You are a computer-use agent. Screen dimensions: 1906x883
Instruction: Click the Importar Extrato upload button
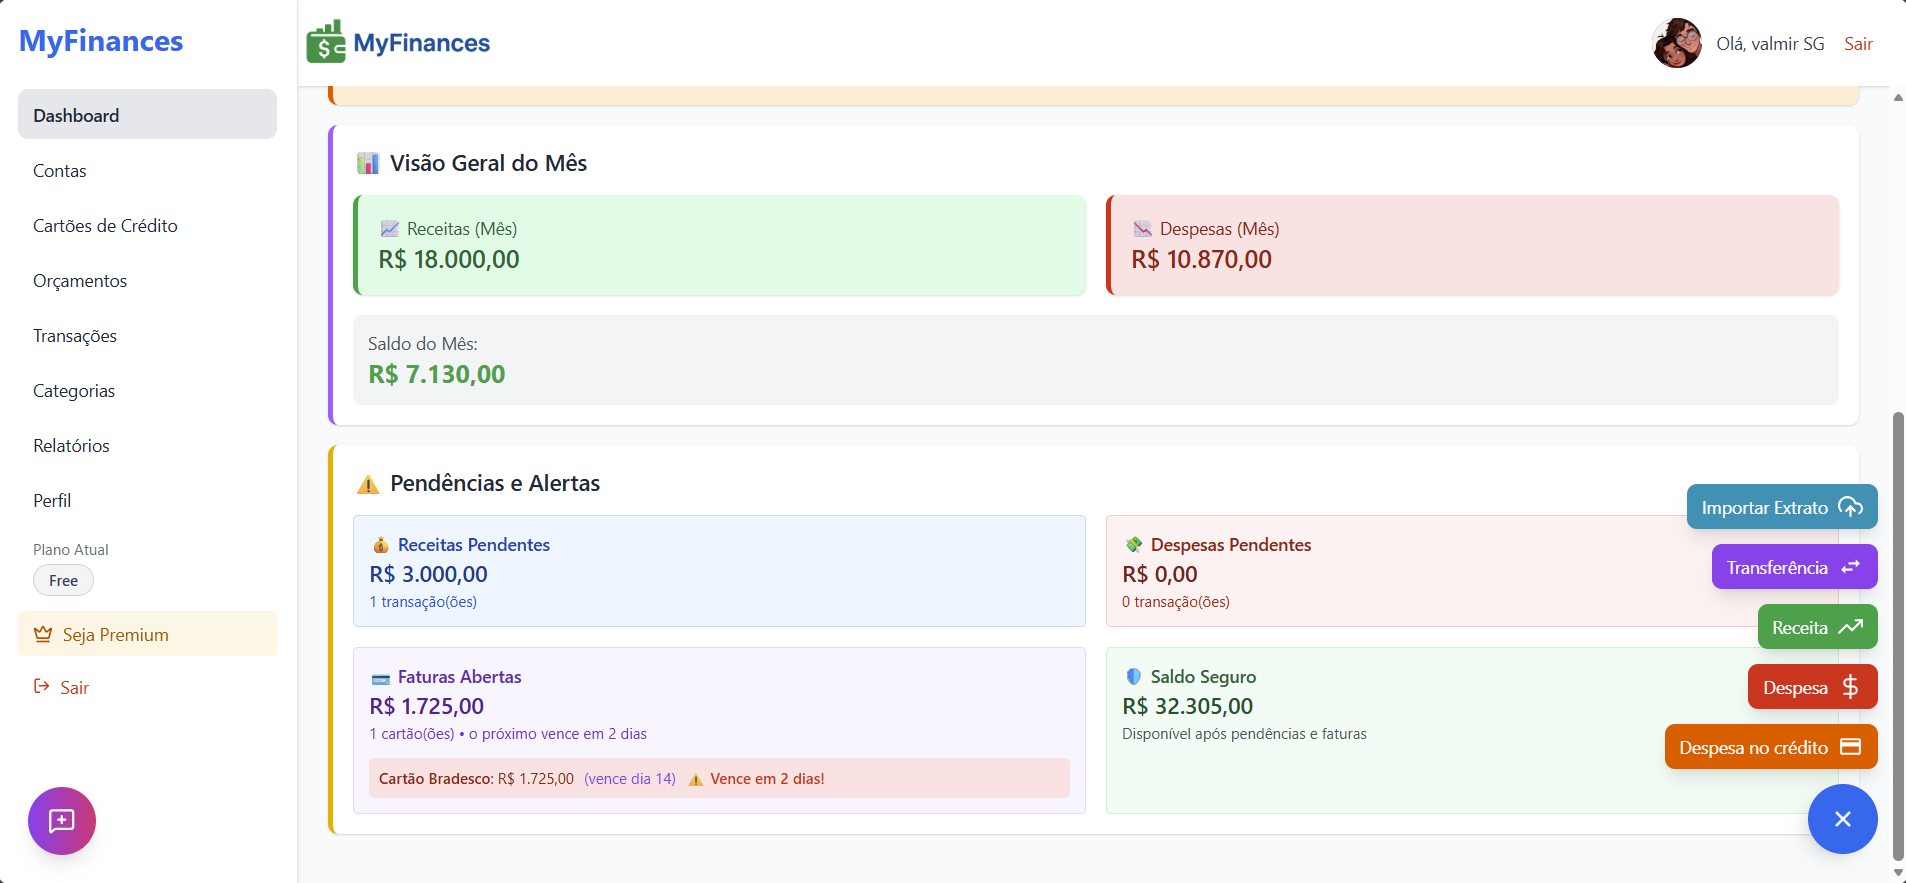[1781, 507]
